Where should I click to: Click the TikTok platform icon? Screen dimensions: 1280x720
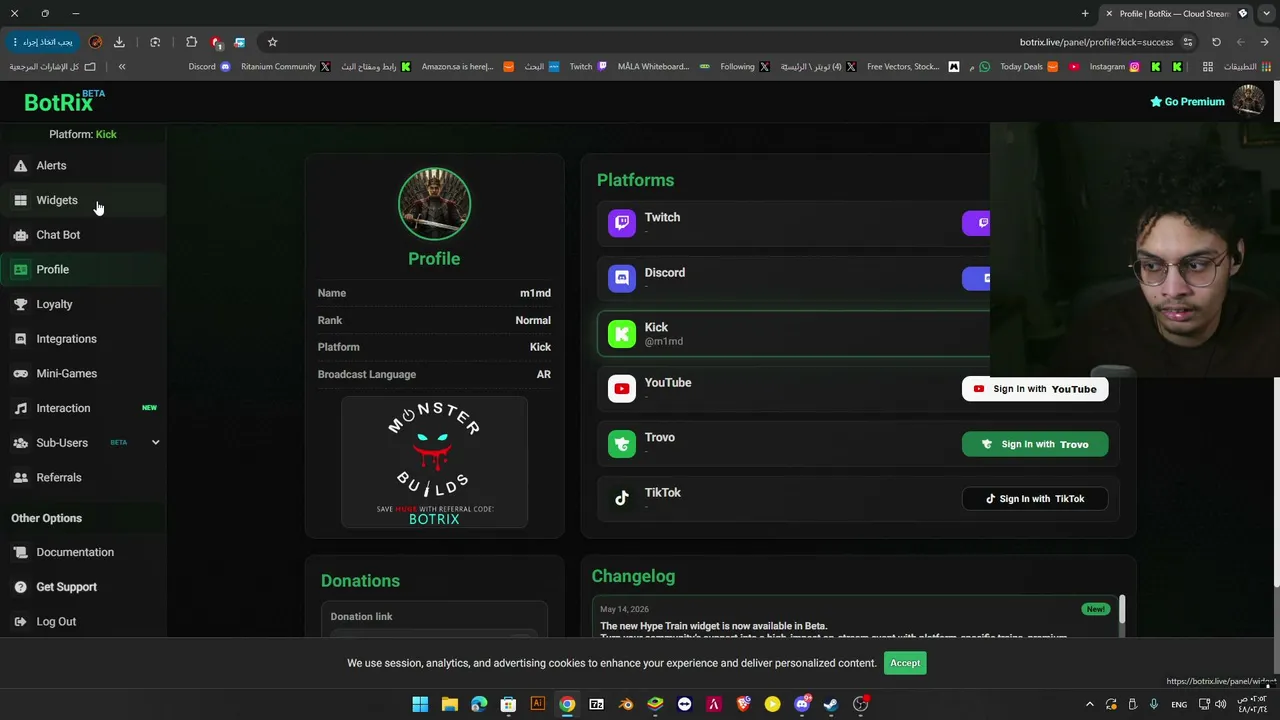pos(622,499)
